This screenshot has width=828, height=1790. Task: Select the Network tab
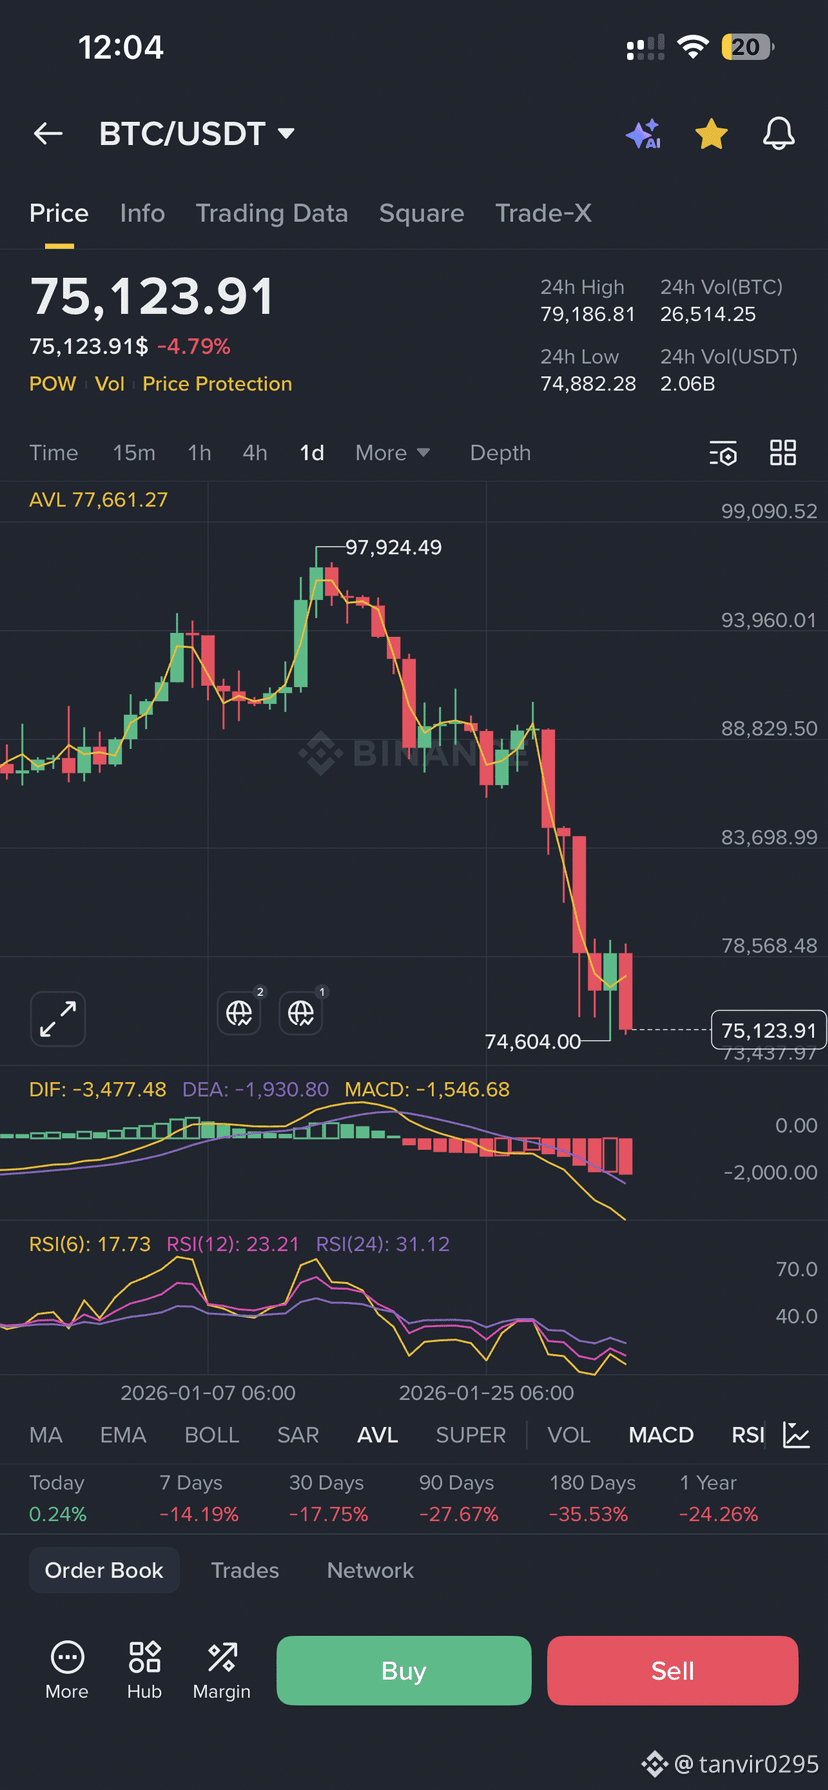click(x=370, y=1570)
